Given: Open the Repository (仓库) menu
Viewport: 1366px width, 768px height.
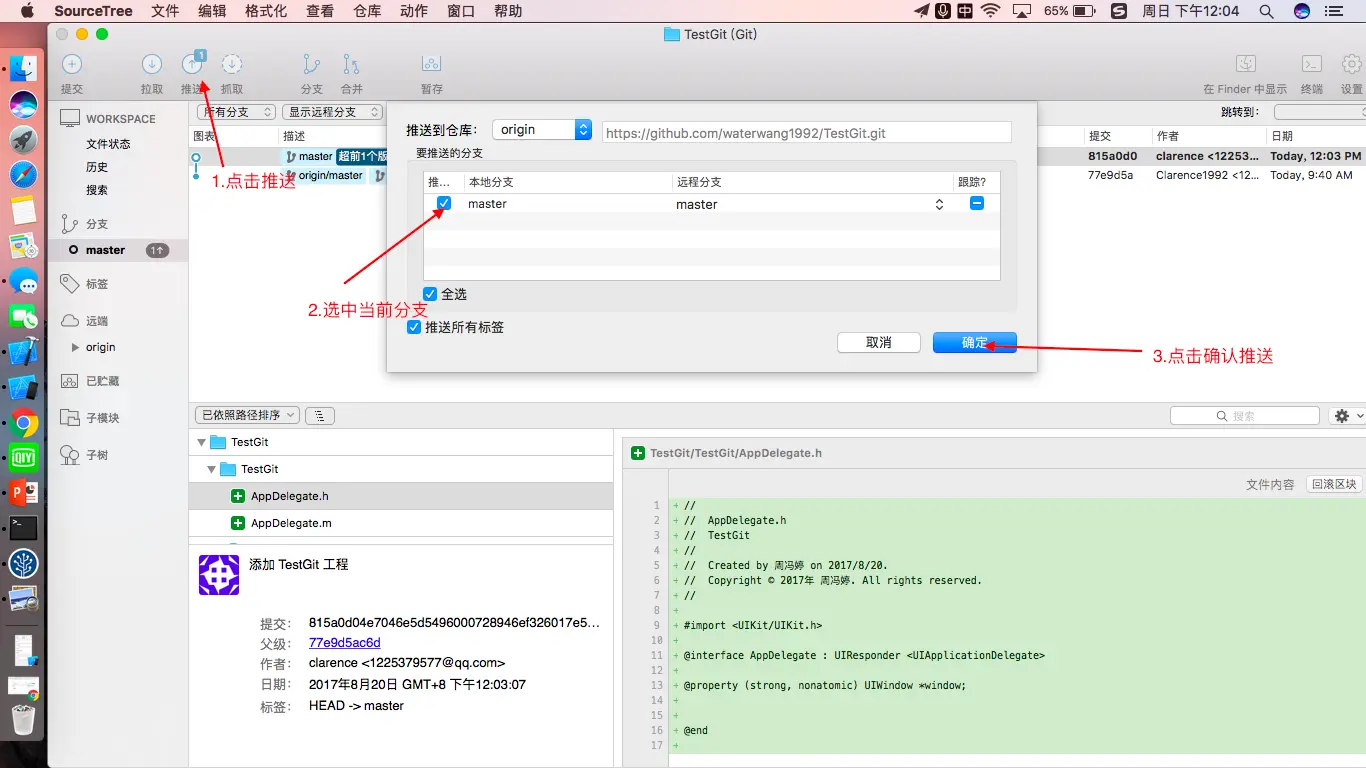Looking at the screenshot, I should [367, 11].
